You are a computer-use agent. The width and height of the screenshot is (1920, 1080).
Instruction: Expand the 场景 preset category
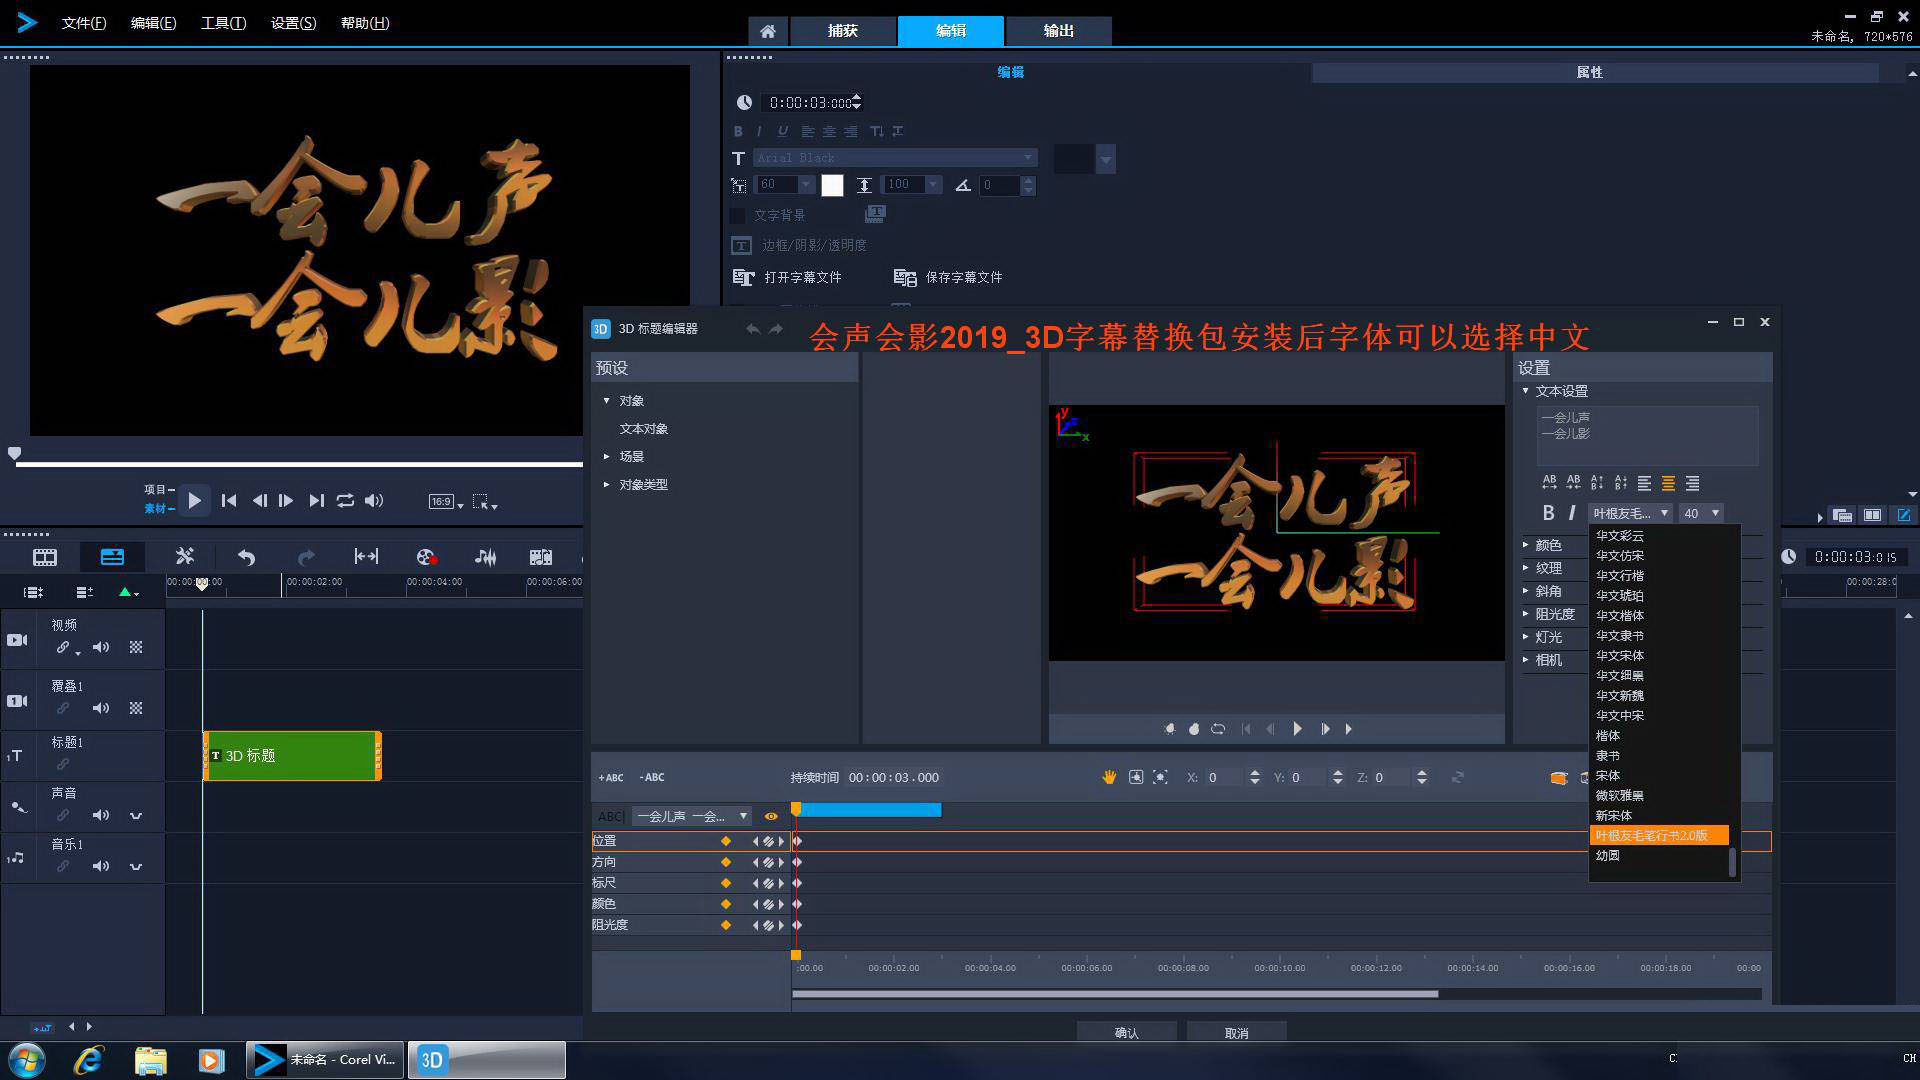click(x=606, y=456)
